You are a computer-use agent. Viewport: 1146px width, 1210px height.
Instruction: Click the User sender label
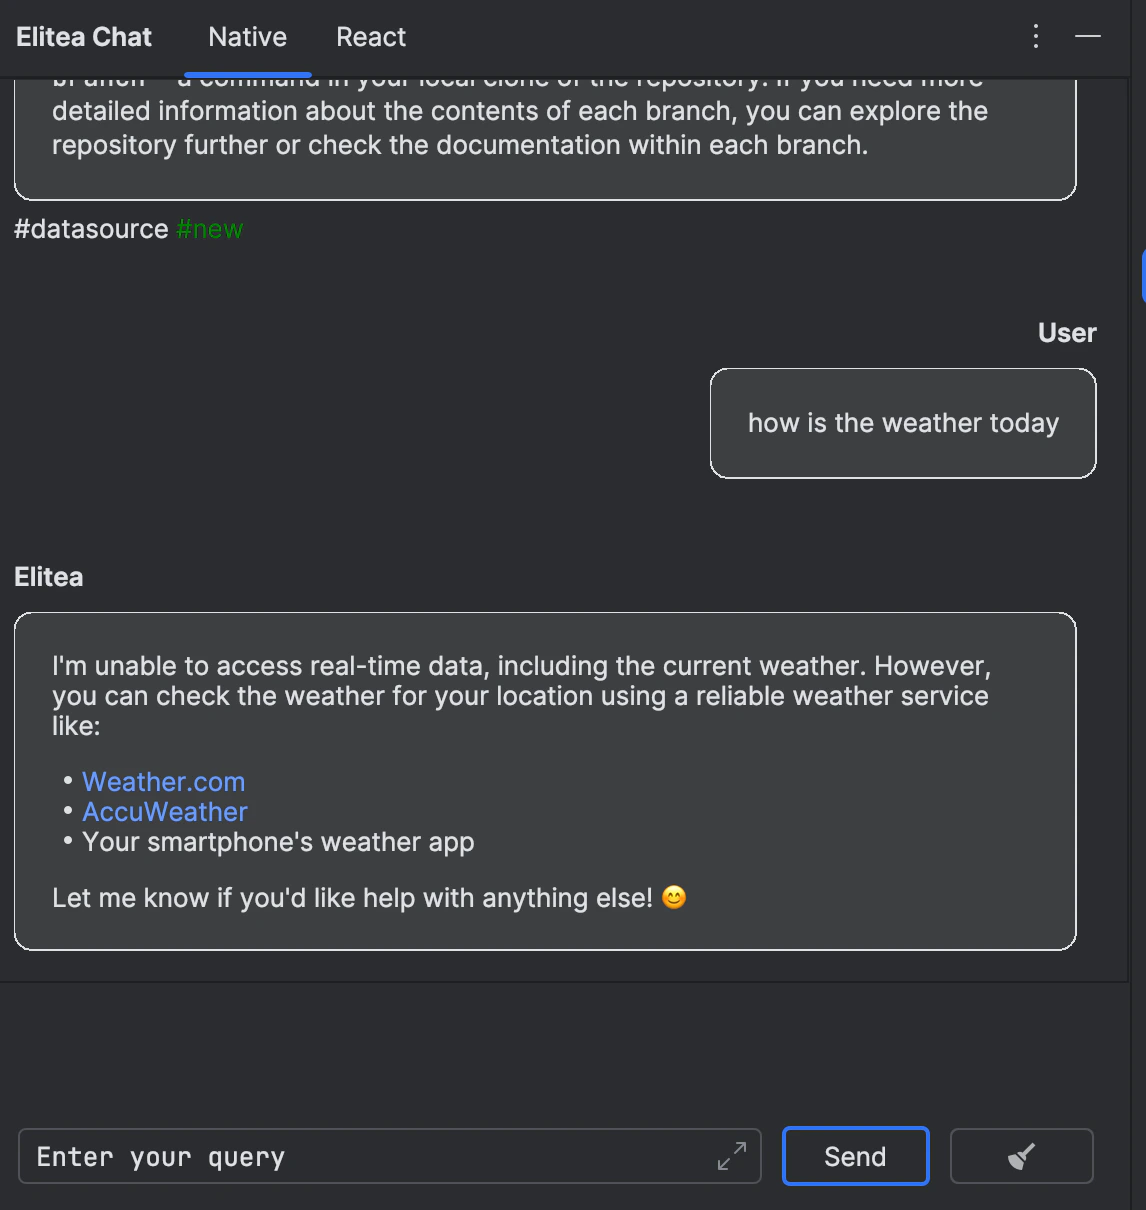(x=1067, y=333)
